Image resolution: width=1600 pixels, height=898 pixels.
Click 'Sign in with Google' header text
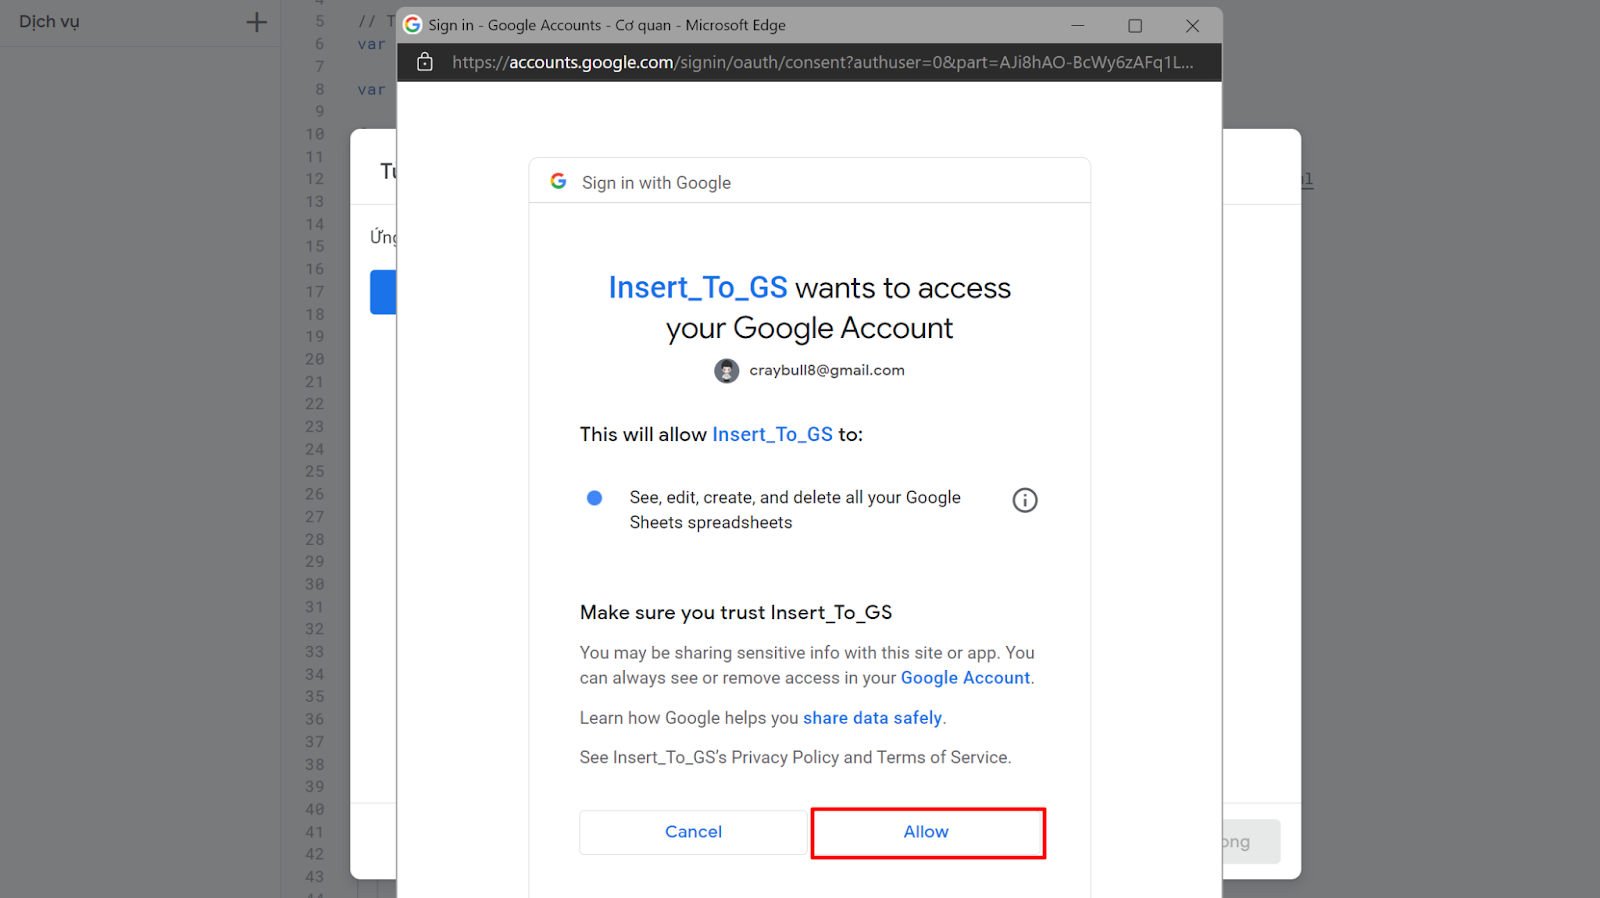[656, 183]
